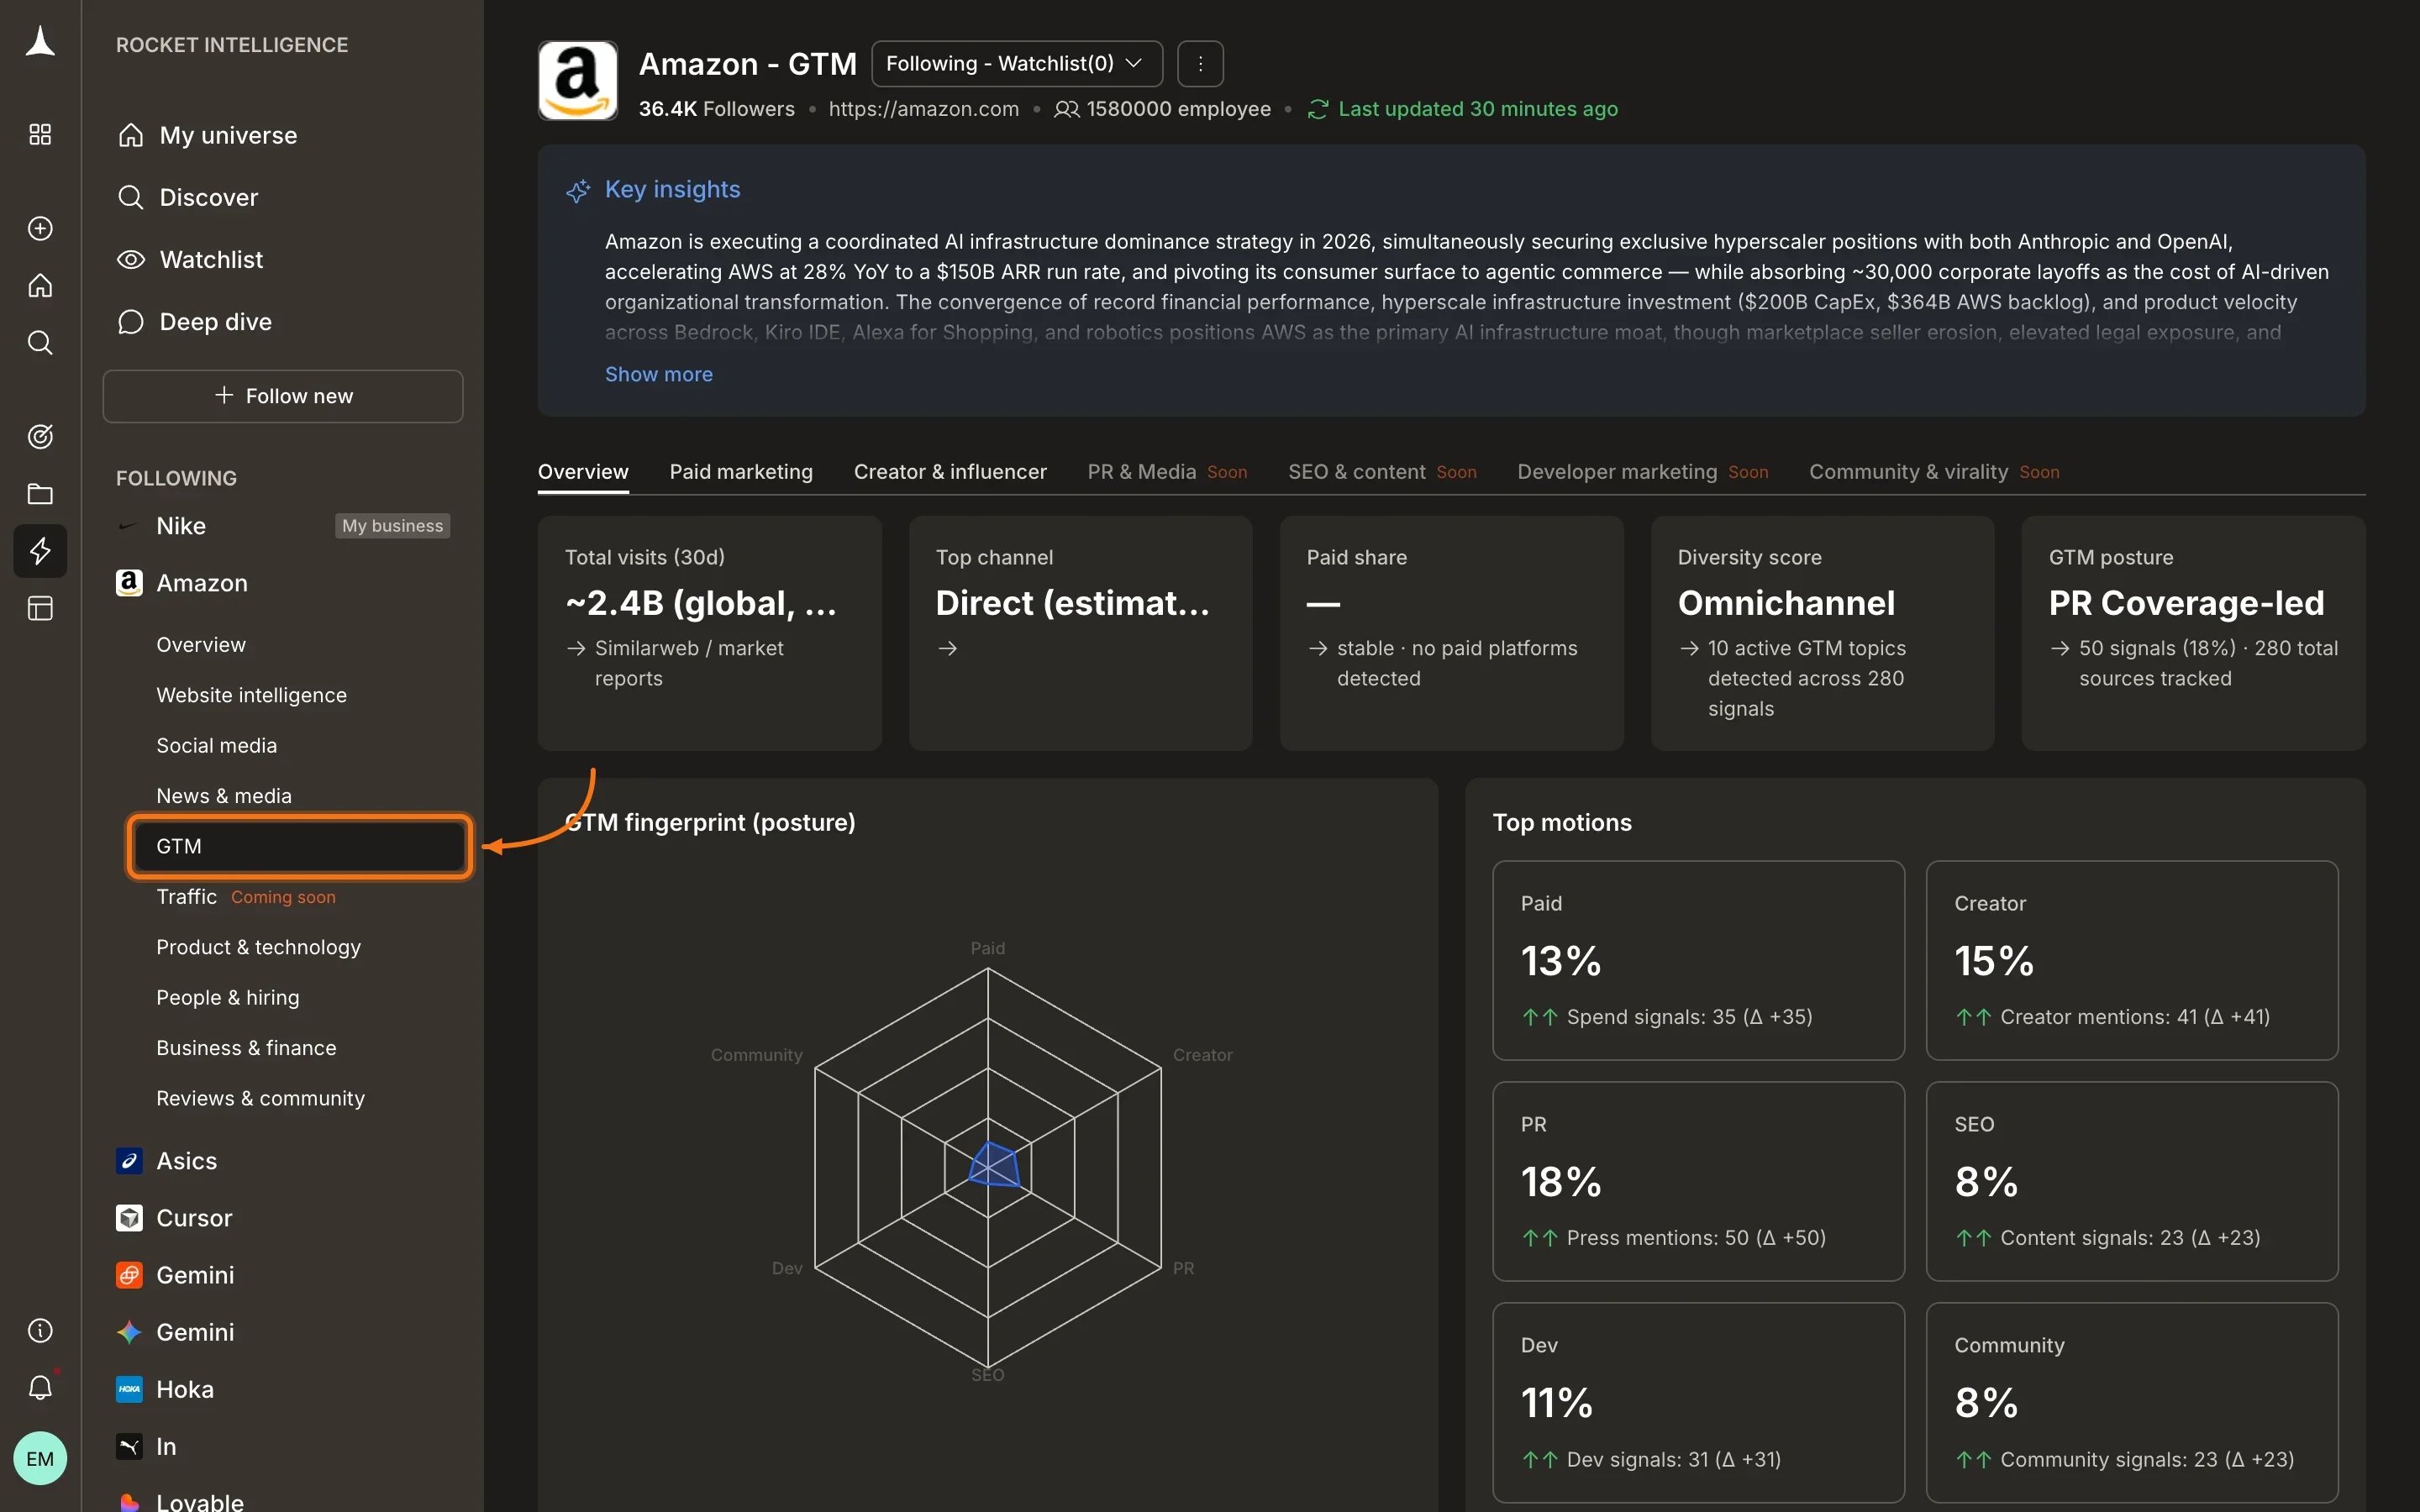Image resolution: width=2420 pixels, height=1512 pixels.
Task: Click the info circle icon in left rail
Action: [x=40, y=1330]
